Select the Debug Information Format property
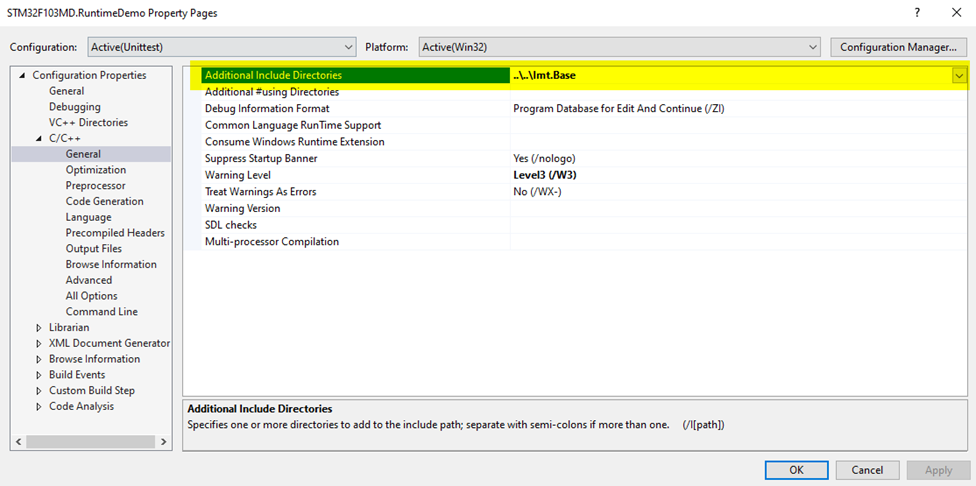Image resolution: width=976 pixels, height=486 pixels. point(356,108)
